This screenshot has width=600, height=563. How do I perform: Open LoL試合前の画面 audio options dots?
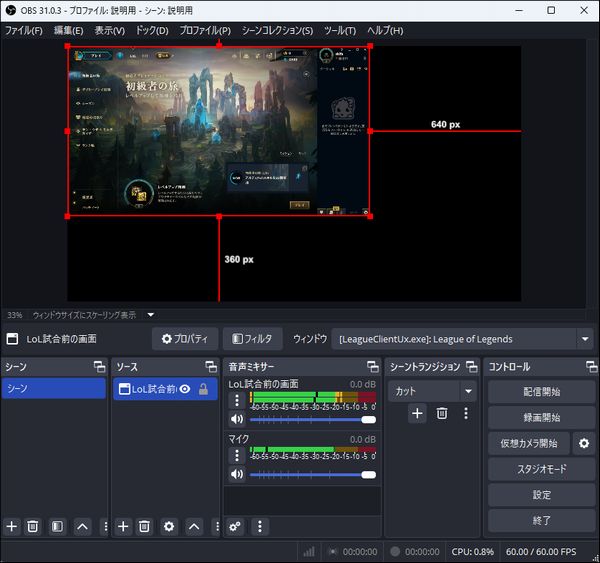(237, 400)
